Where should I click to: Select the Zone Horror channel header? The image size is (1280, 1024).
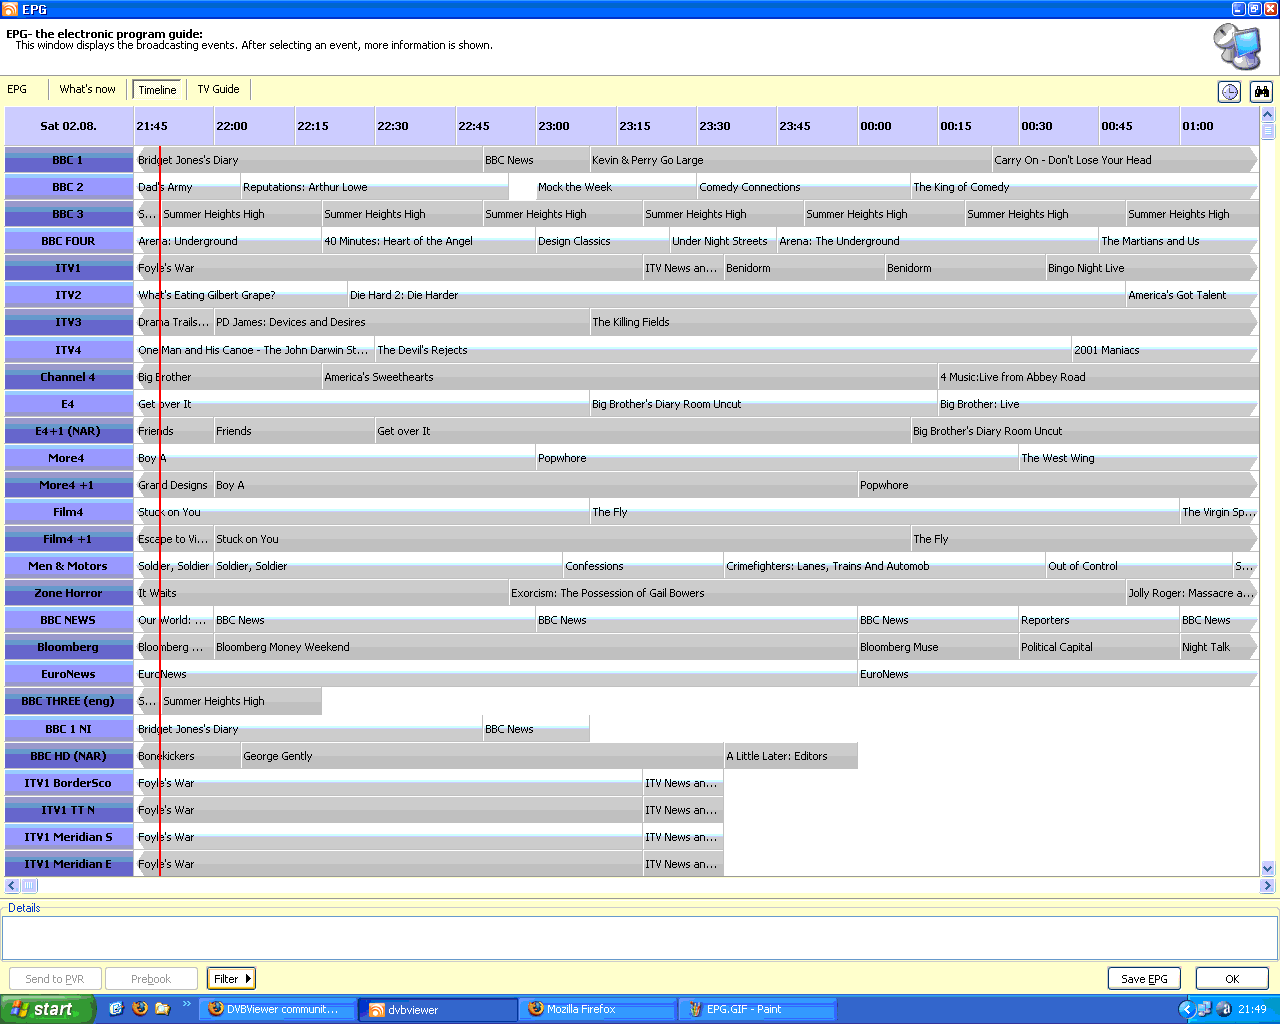coord(68,593)
